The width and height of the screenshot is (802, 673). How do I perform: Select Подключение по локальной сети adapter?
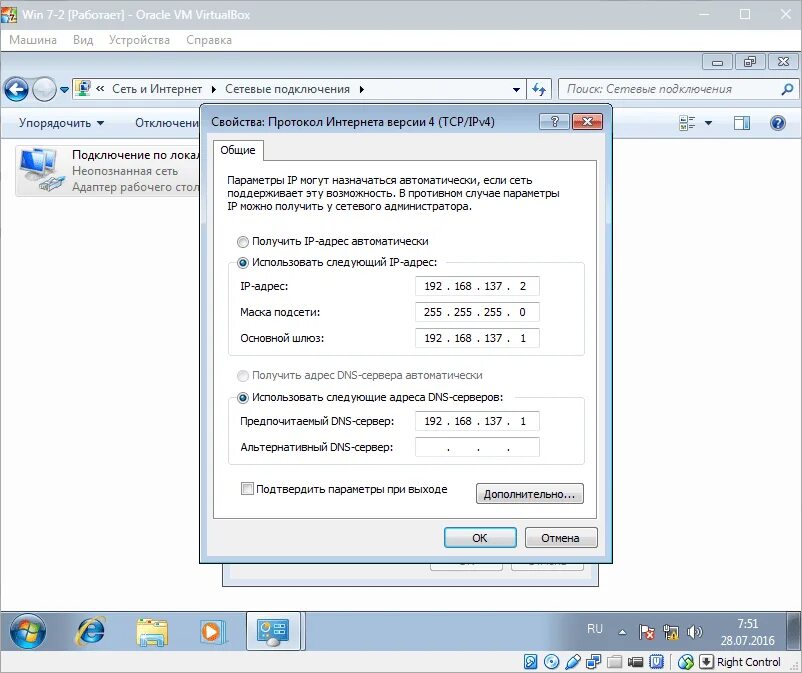(x=107, y=171)
